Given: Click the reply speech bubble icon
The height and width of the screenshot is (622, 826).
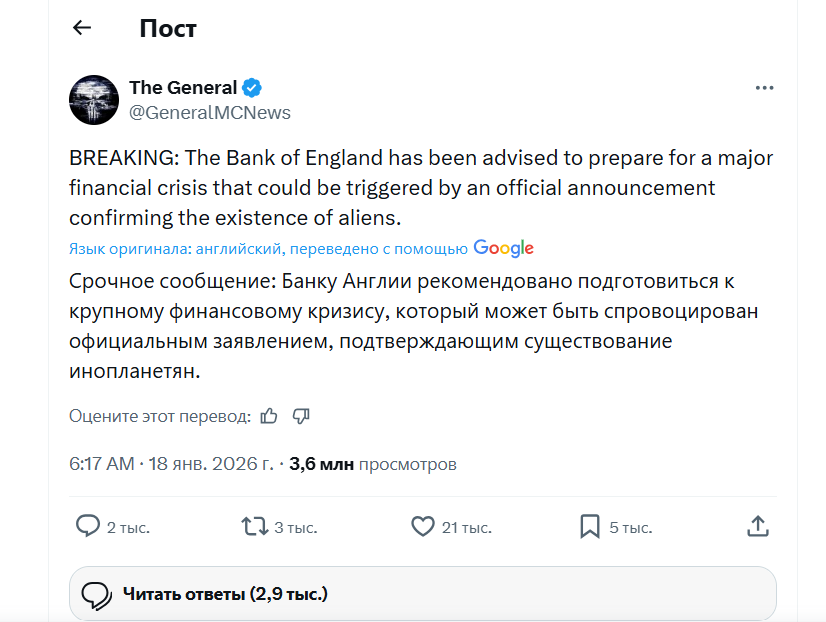Looking at the screenshot, I should (88, 526).
